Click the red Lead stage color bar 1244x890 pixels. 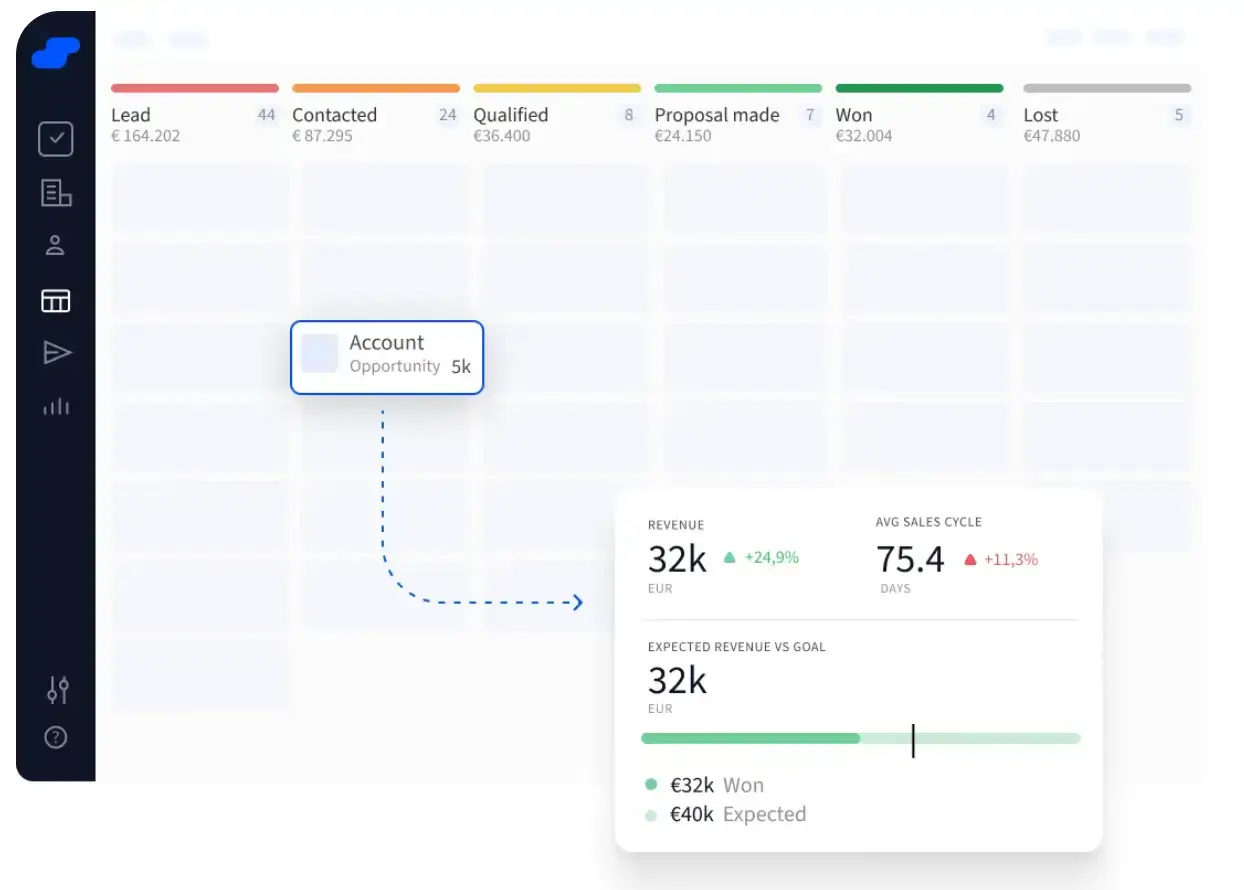[195, 88]
